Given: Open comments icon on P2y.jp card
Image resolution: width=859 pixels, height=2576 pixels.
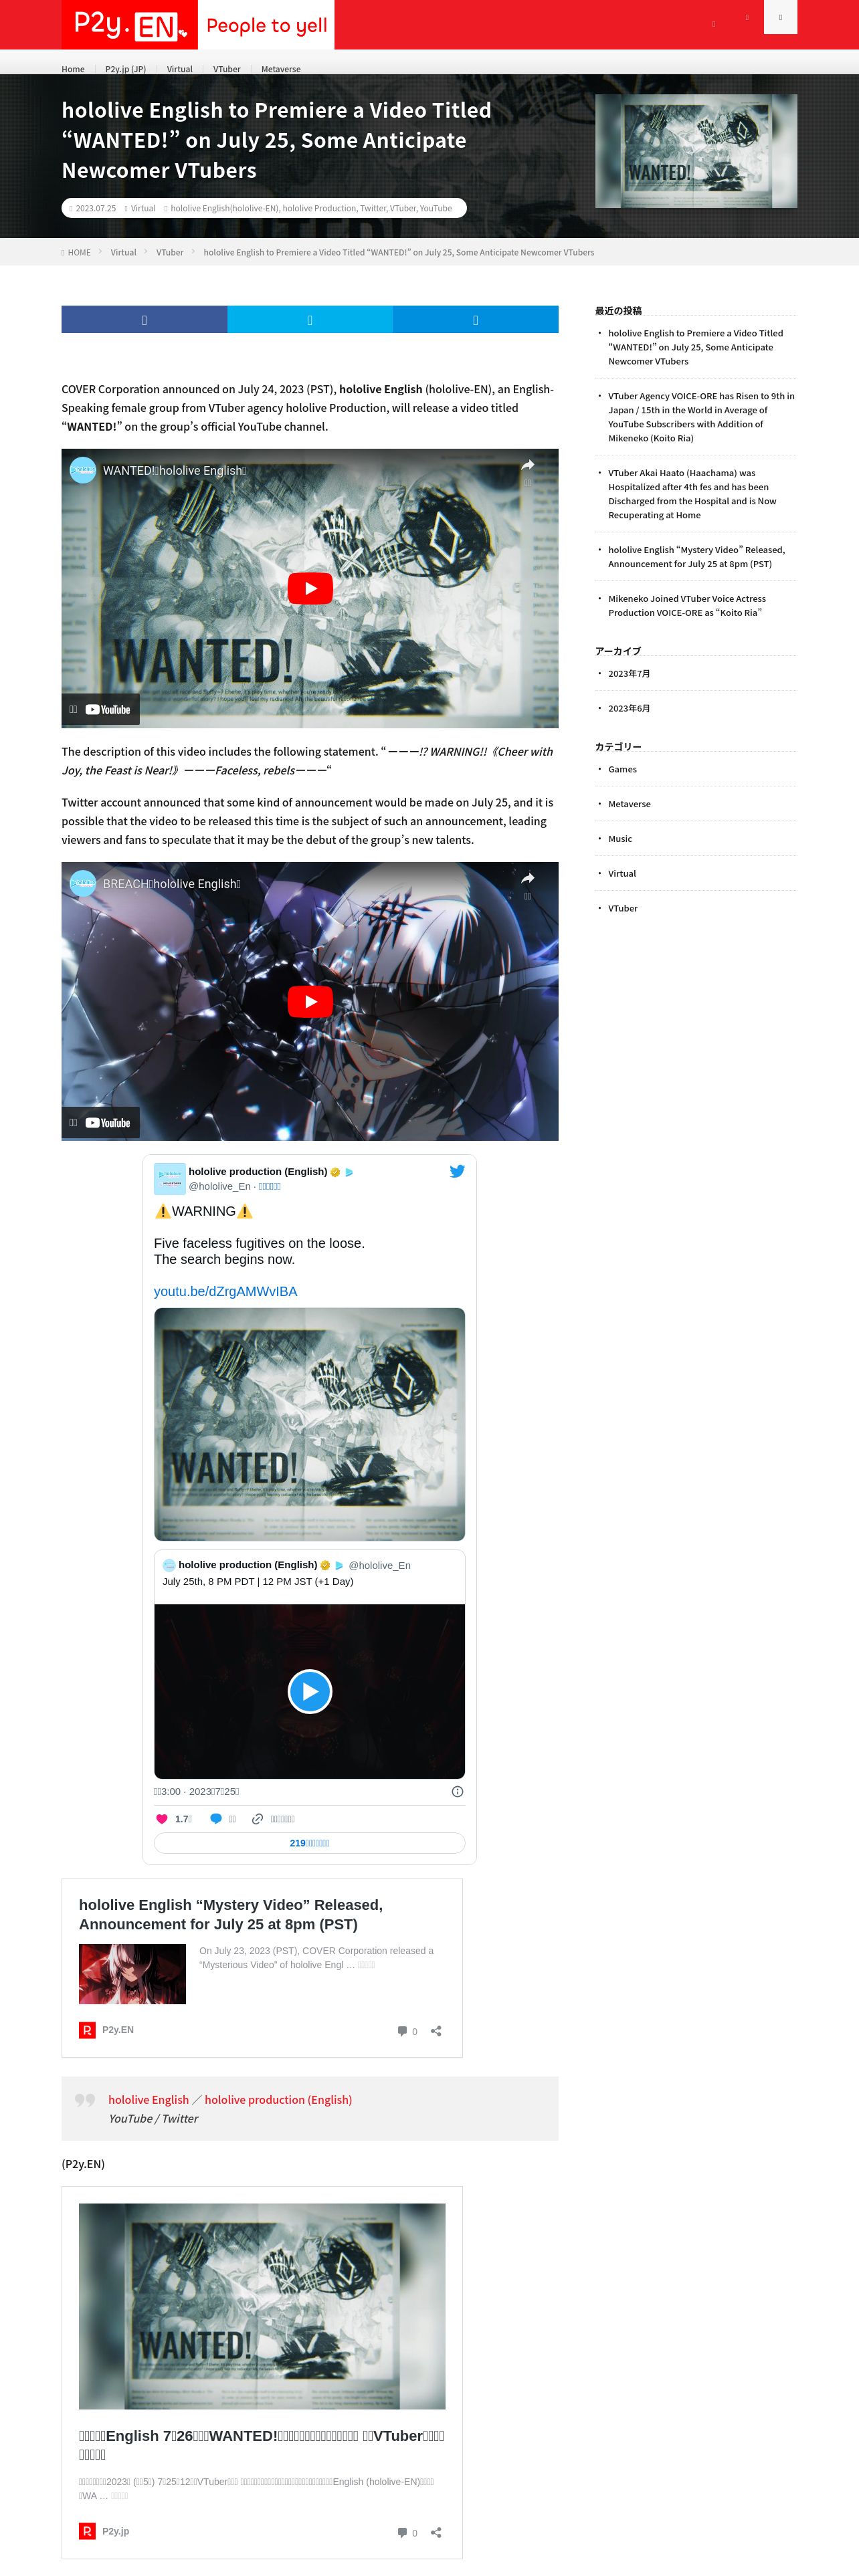Looking at the screenshot, I should 402,2533.
